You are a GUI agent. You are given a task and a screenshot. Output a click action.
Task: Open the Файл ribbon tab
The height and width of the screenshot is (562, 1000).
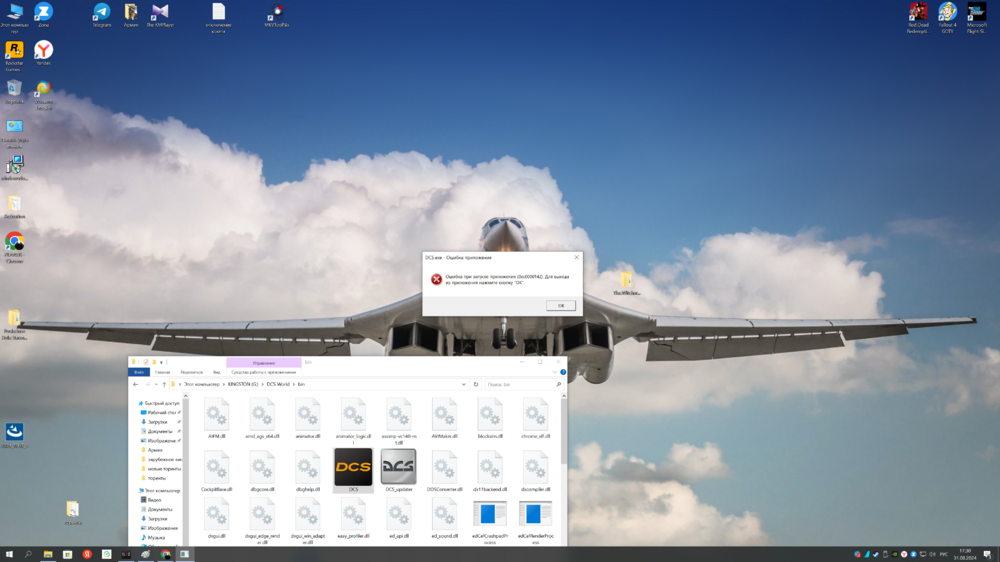click(x=138, y=372)
